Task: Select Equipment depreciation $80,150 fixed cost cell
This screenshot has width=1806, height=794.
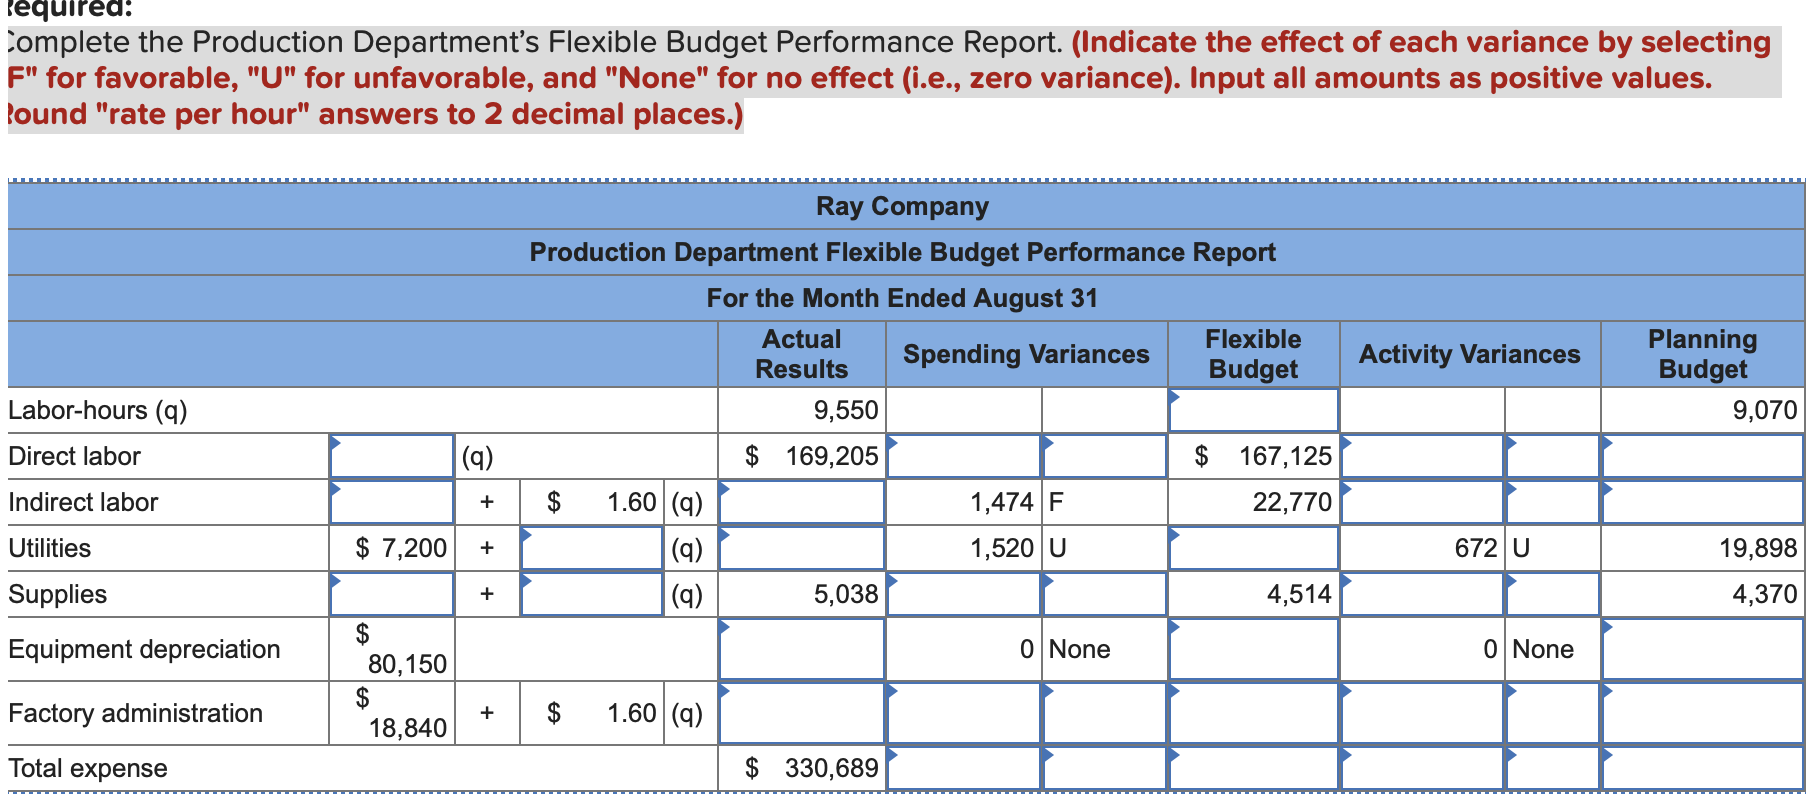Action: point(392,649)
